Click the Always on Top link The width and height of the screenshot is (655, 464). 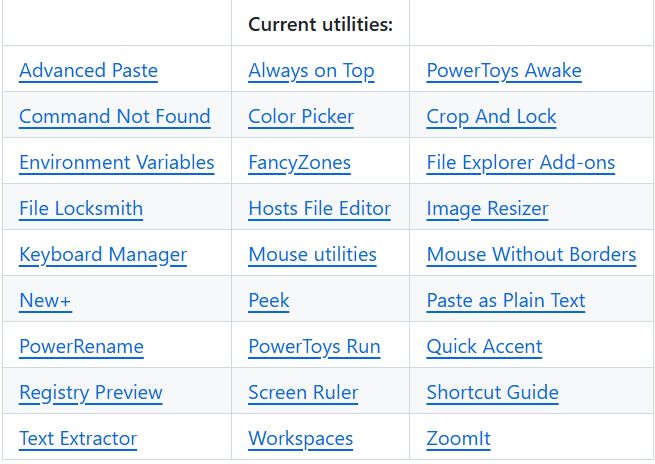coord(311,71)
